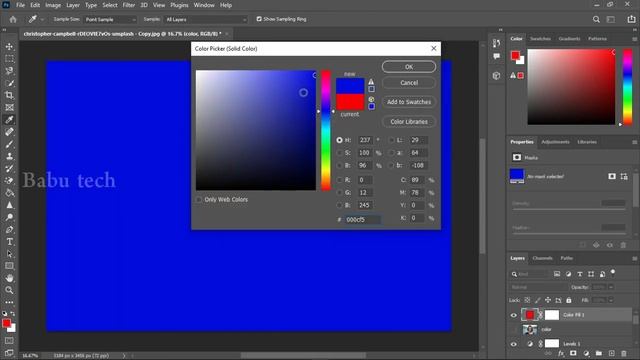640x360 pixels.
Task: Select the H hue radio button
Action: (340, 140)
